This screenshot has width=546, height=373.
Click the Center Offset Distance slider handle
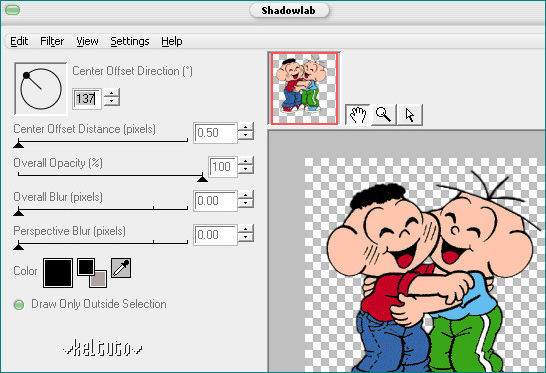[x=18, y=144]
